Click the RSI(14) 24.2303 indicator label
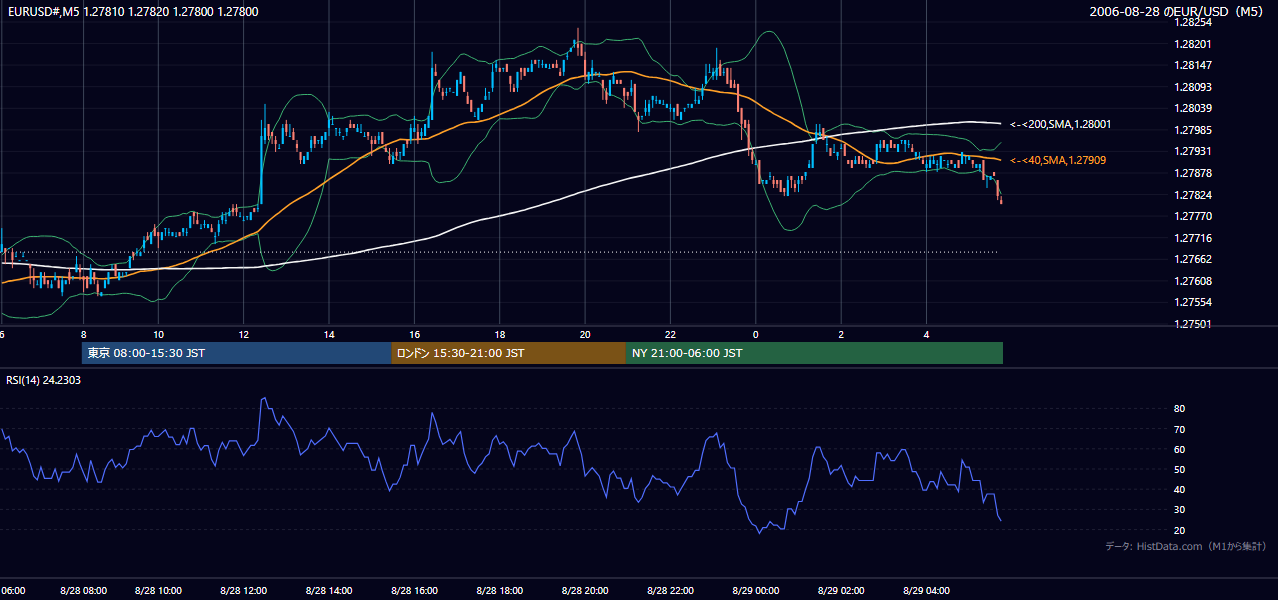The width and height of the screenshot is (1278, 600). pyautogui.click(x=44, y=380)
